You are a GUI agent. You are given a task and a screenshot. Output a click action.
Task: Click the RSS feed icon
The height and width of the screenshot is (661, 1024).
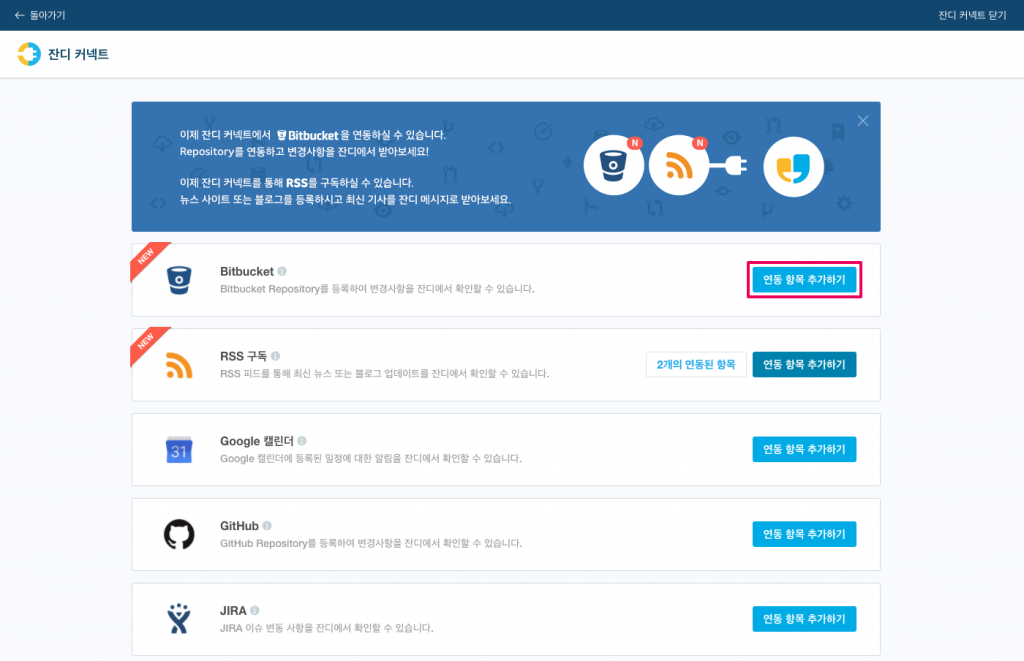178,365
